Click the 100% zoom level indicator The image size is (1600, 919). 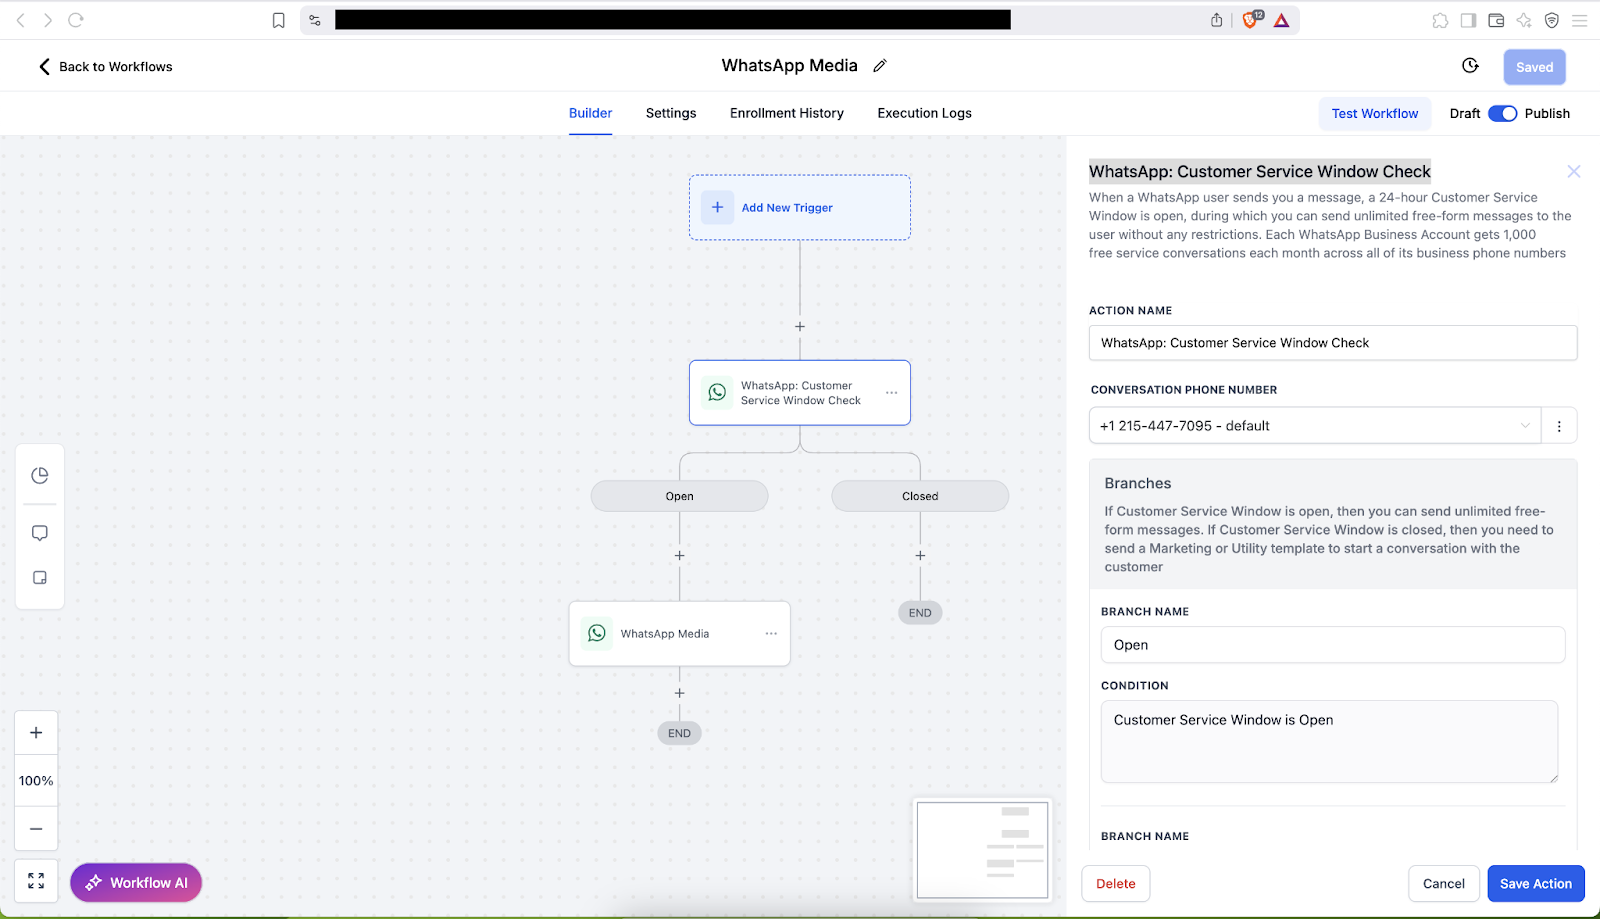(x=36, y=781)
